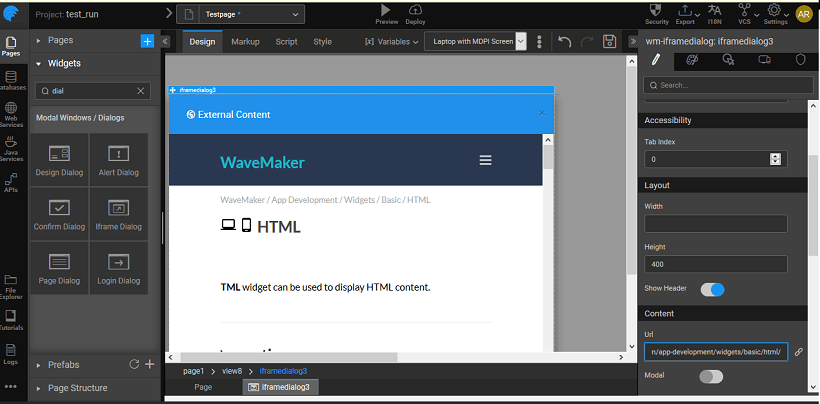This screenshot has height=404, width=820.
Task: Click the bind link icon beside Url
Action: [x=798, y=352]
